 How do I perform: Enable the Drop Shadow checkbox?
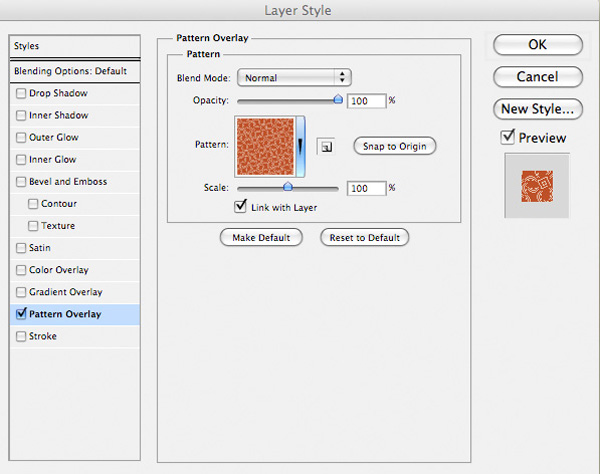21,94
